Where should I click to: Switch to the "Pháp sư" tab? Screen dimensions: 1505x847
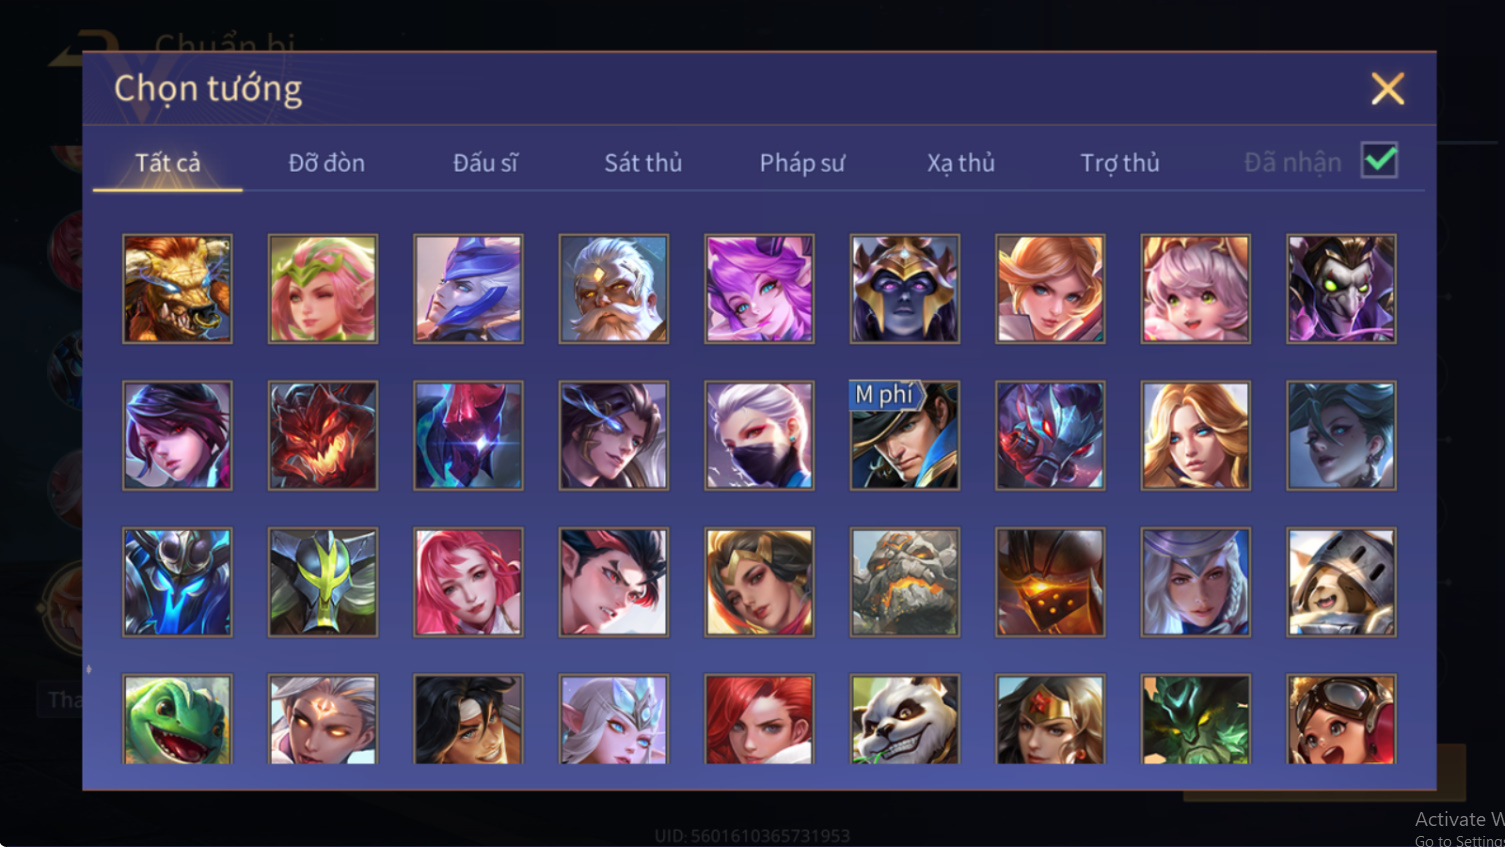802,162
